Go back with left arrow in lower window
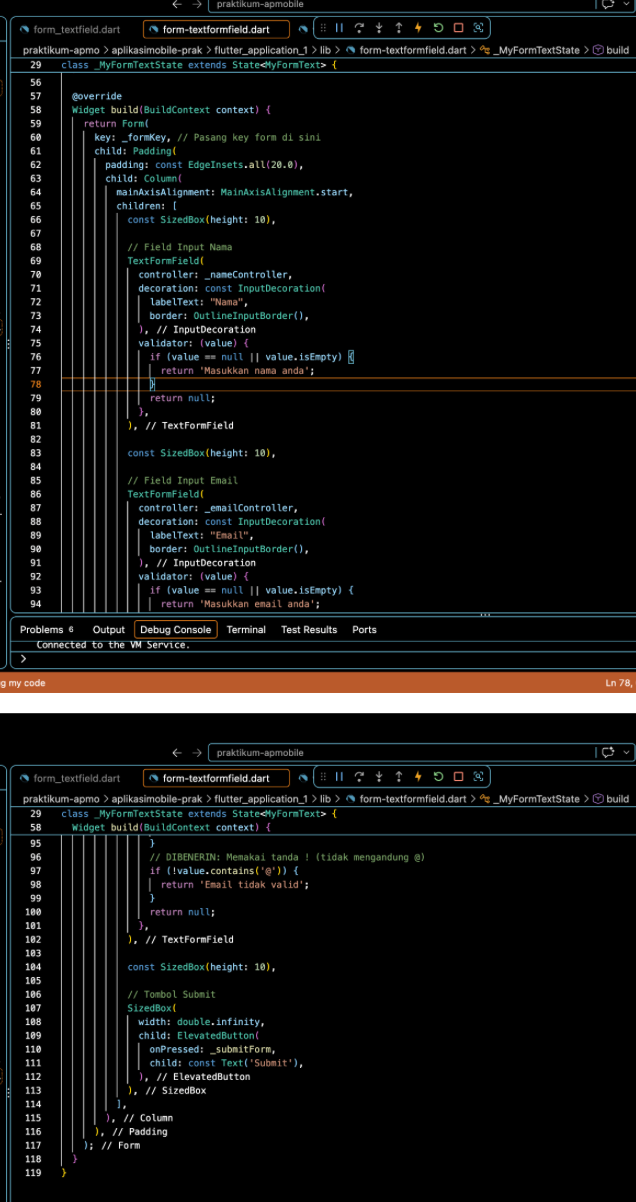 pyautogui.click(x=178, y=752)
